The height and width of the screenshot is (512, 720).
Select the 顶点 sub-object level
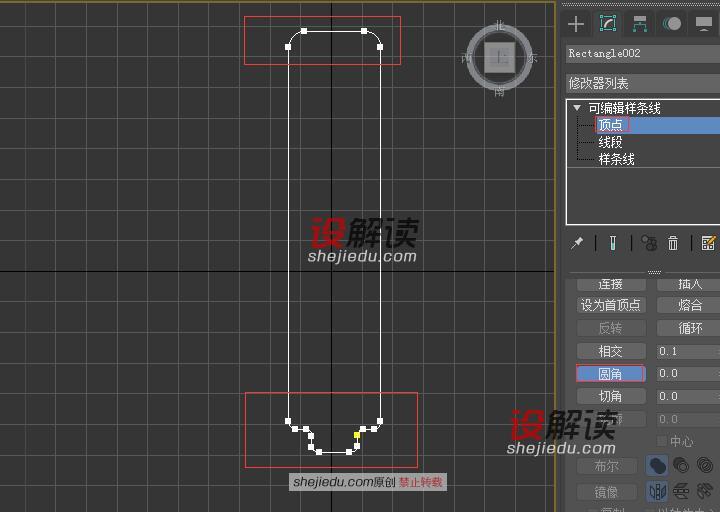[610, 125]
